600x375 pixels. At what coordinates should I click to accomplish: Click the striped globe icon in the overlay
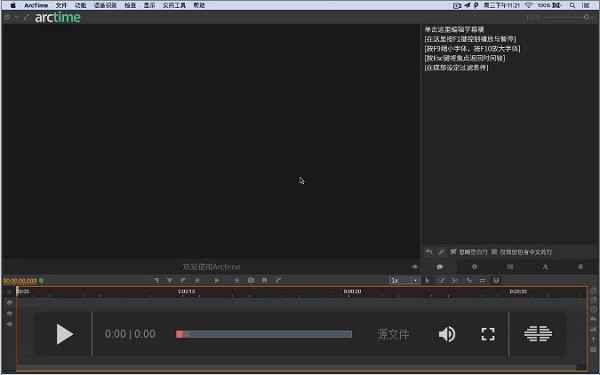click(x=538, y=334)
